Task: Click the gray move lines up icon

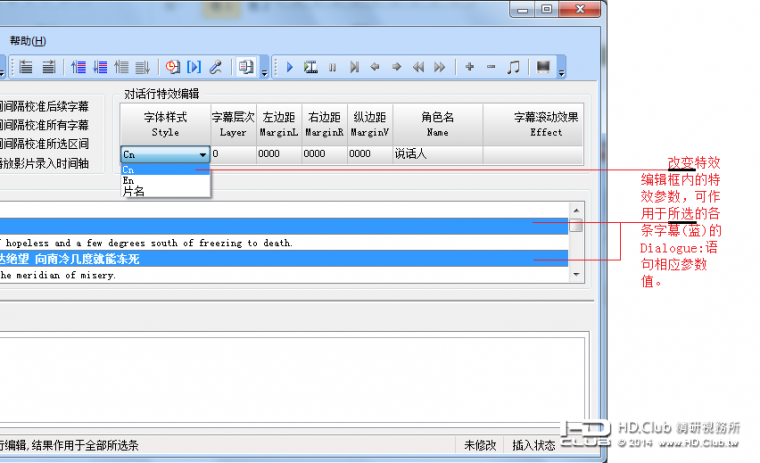Action: coord(121,67)
